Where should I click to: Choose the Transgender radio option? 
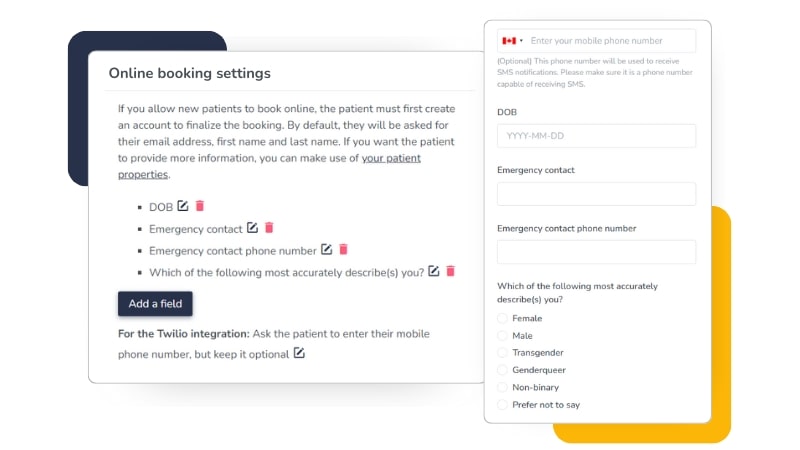click(x=503, y=353)
